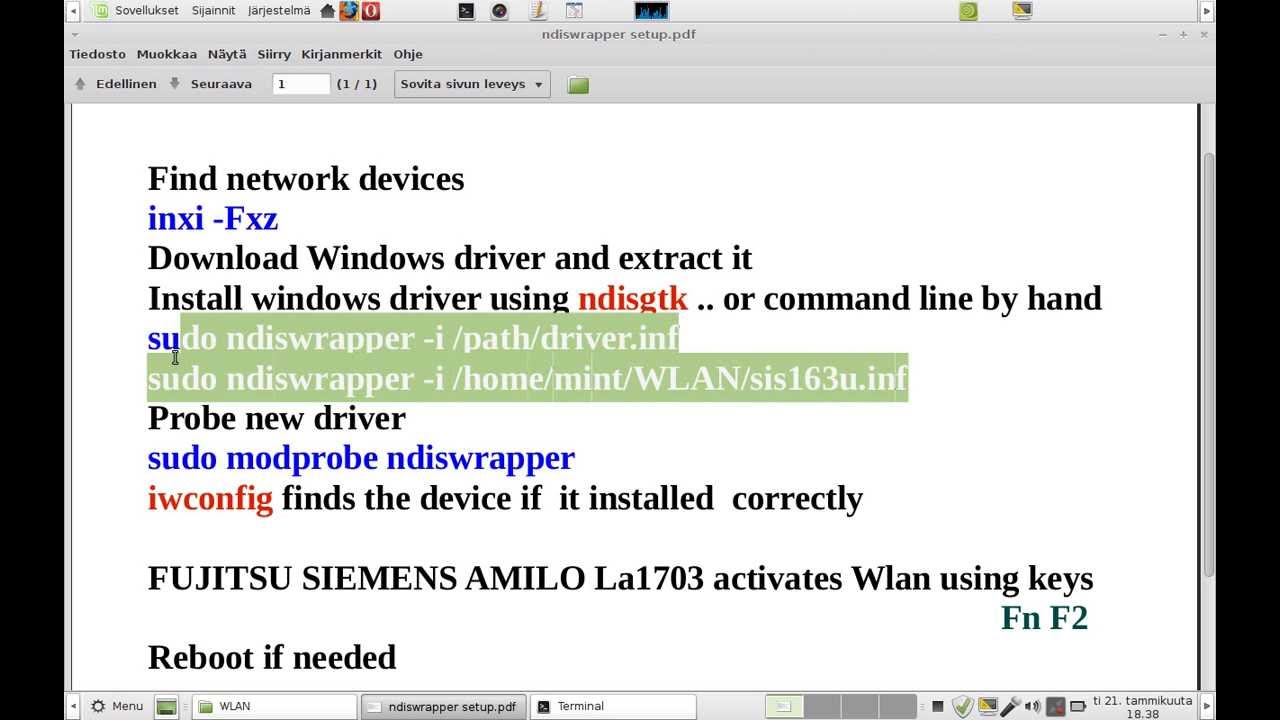Screen dimensions: 1280x720
Task: Switch to ndiswrapper setup.pdf taskbar button
Action: [443, 706]
